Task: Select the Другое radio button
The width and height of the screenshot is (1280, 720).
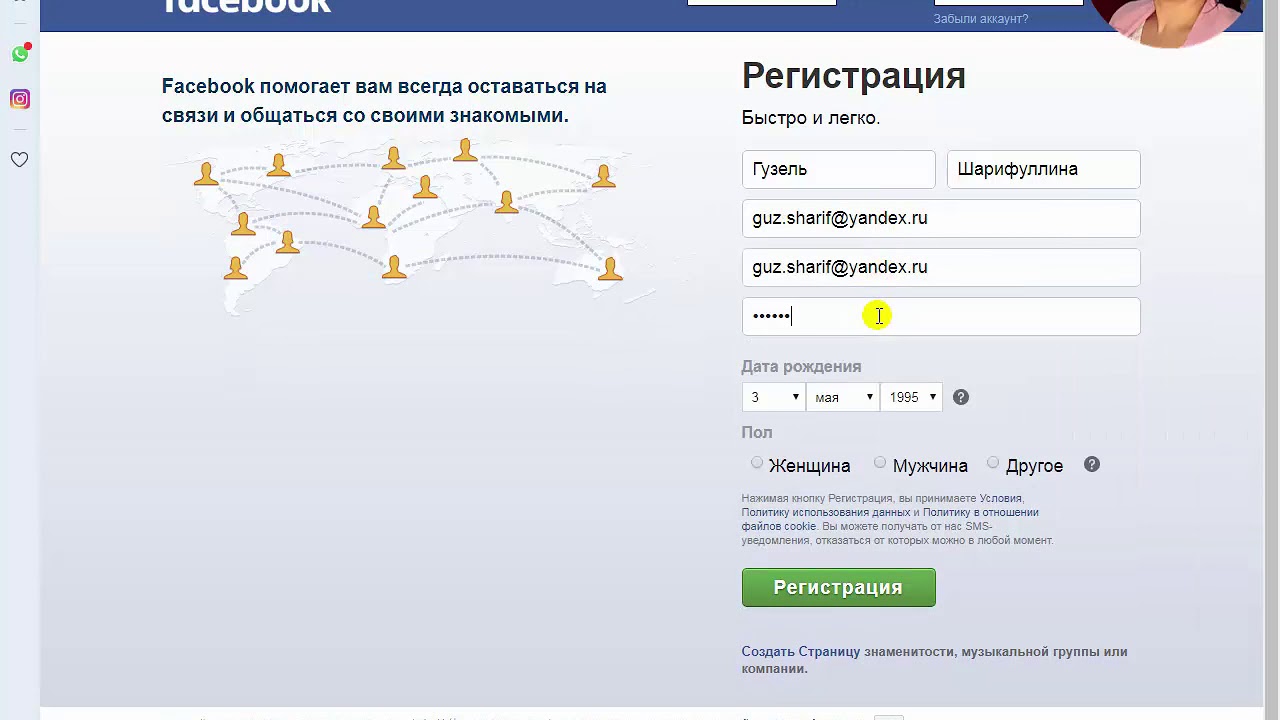Action: point(993,462)
